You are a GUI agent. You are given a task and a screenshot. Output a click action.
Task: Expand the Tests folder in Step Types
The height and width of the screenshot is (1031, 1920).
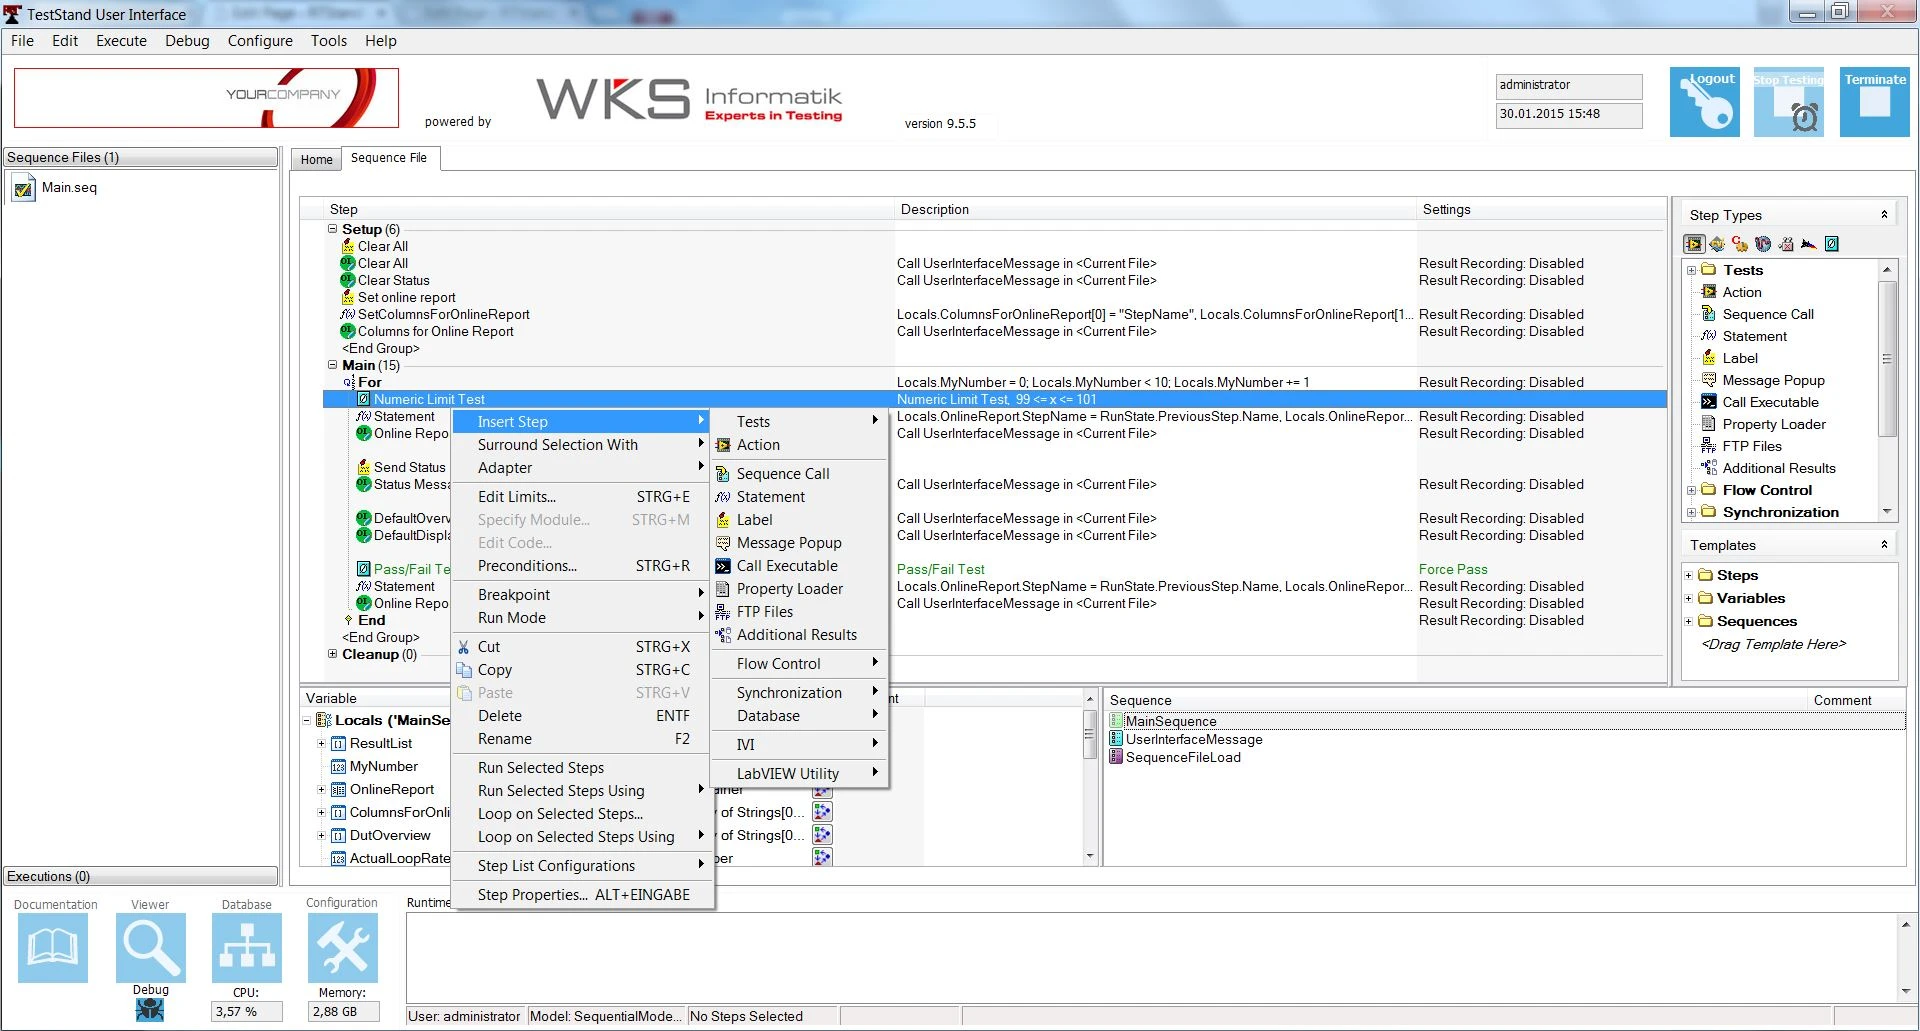click(1692, 270)
